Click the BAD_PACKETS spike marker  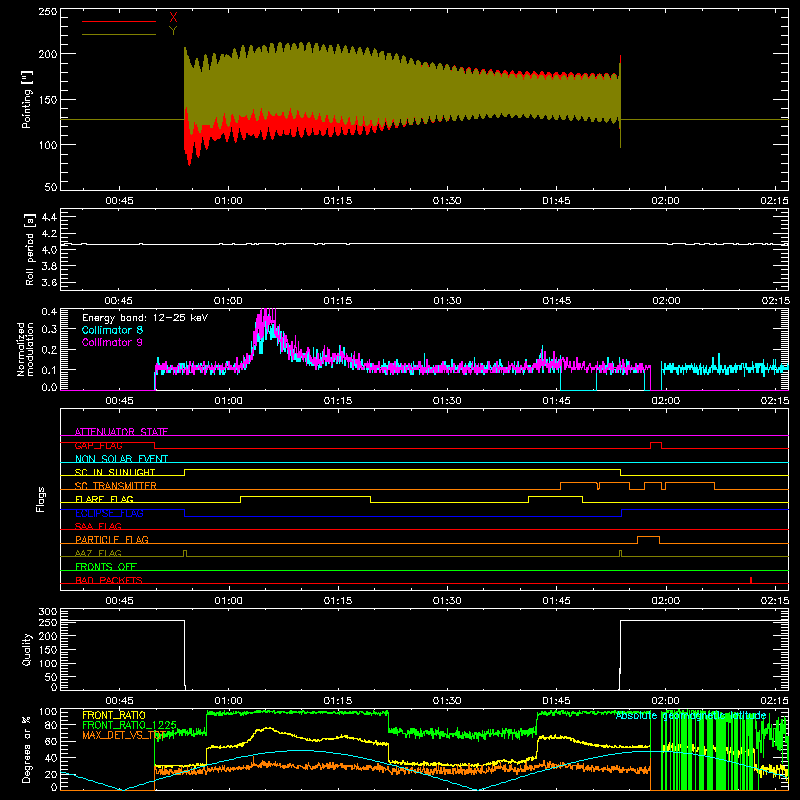[x=751, y=580]
